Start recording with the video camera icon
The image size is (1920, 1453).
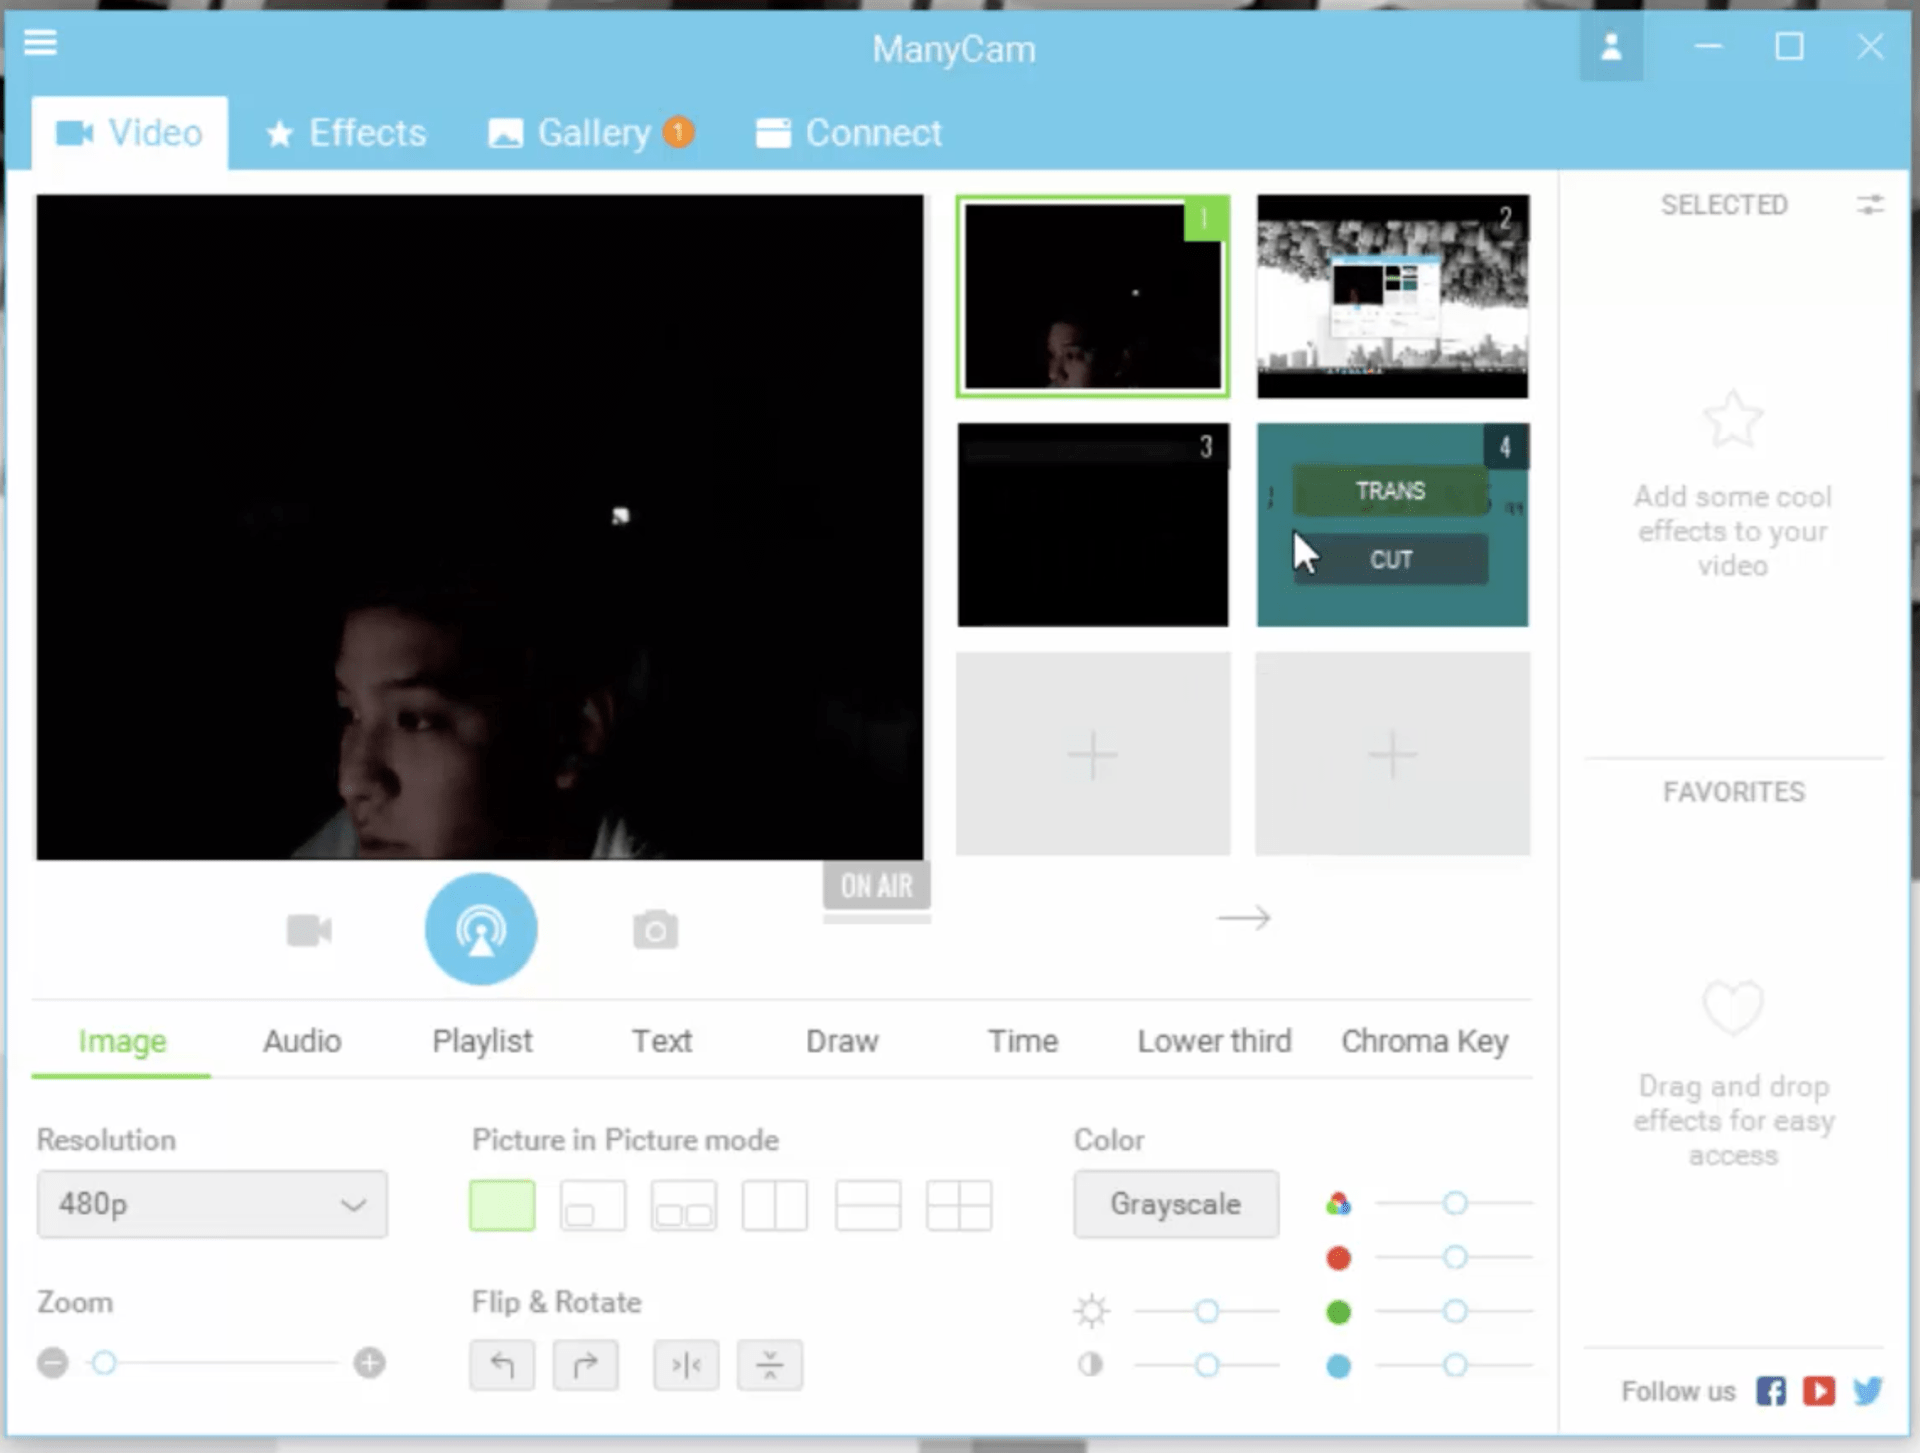[x=309, y=930]
